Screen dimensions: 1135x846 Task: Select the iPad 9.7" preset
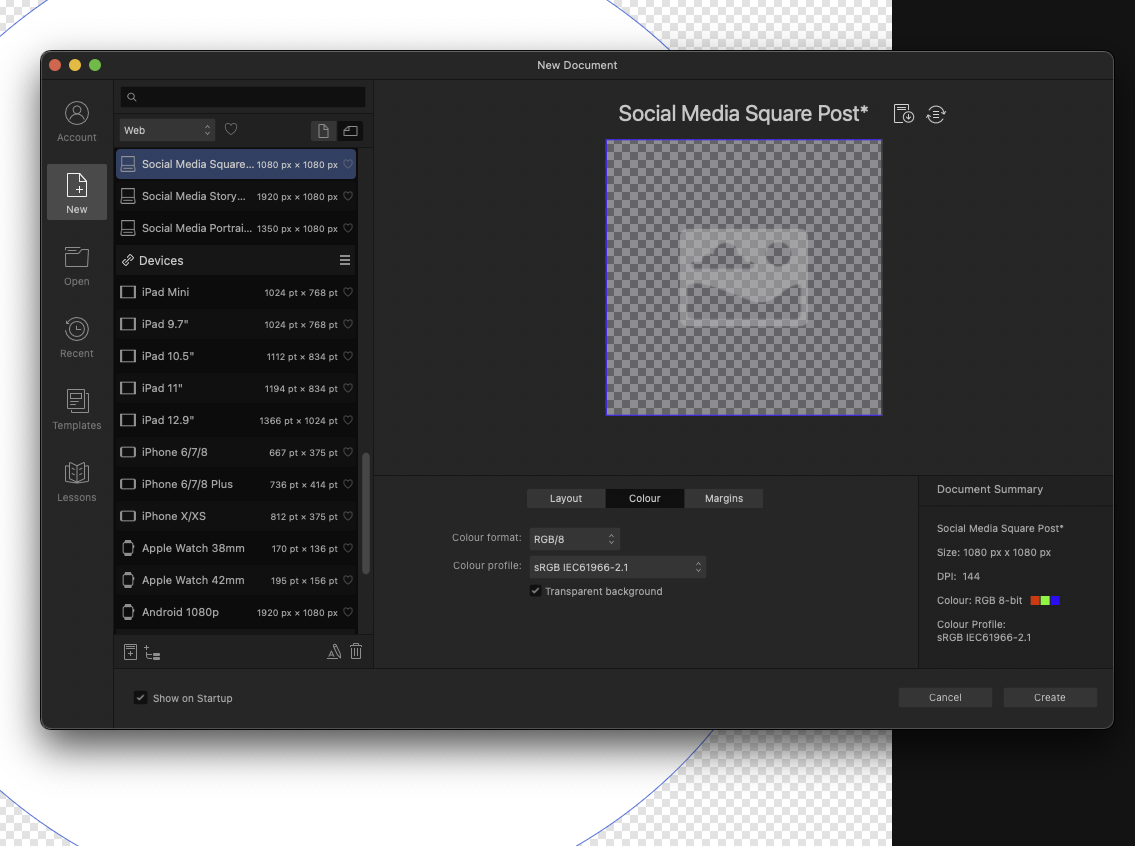click(236, 324)
